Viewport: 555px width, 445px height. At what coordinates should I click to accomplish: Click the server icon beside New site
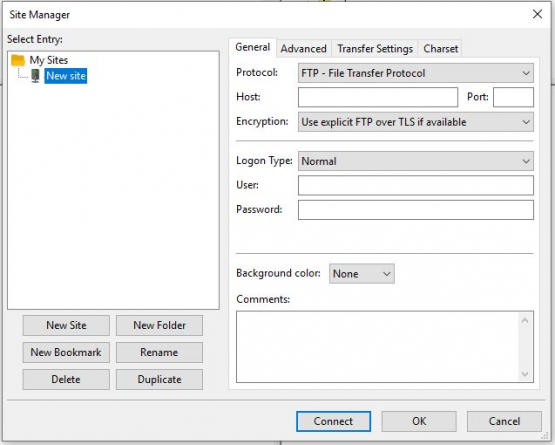[35, 76]
